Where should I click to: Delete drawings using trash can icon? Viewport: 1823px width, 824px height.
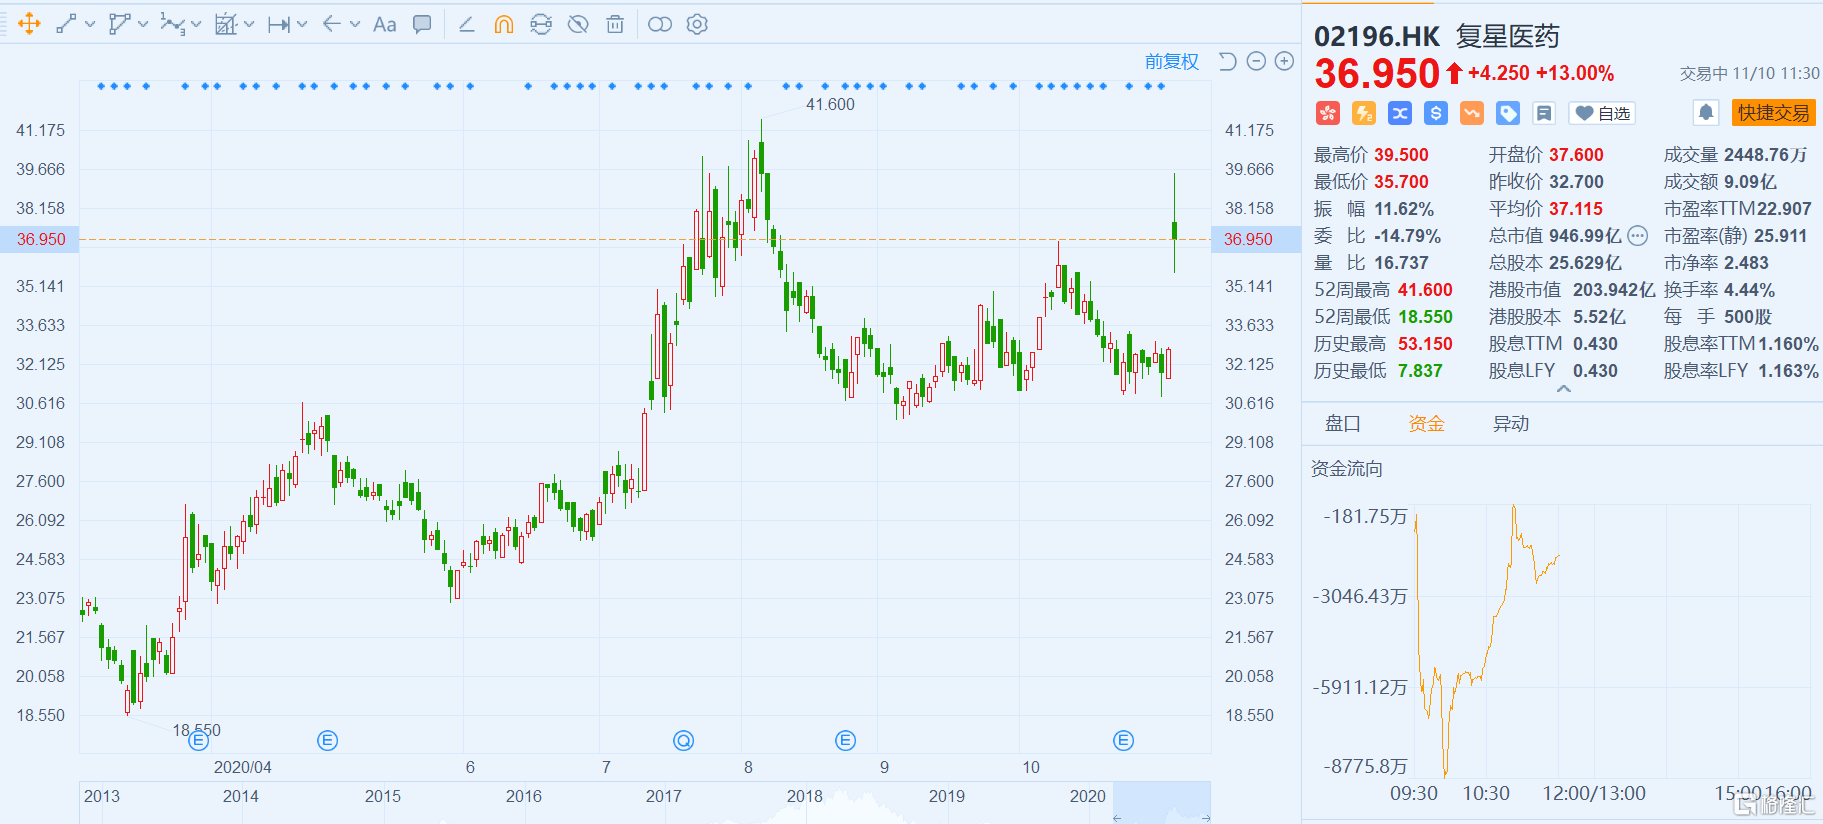pyautogui.click(x=615, y=24)
